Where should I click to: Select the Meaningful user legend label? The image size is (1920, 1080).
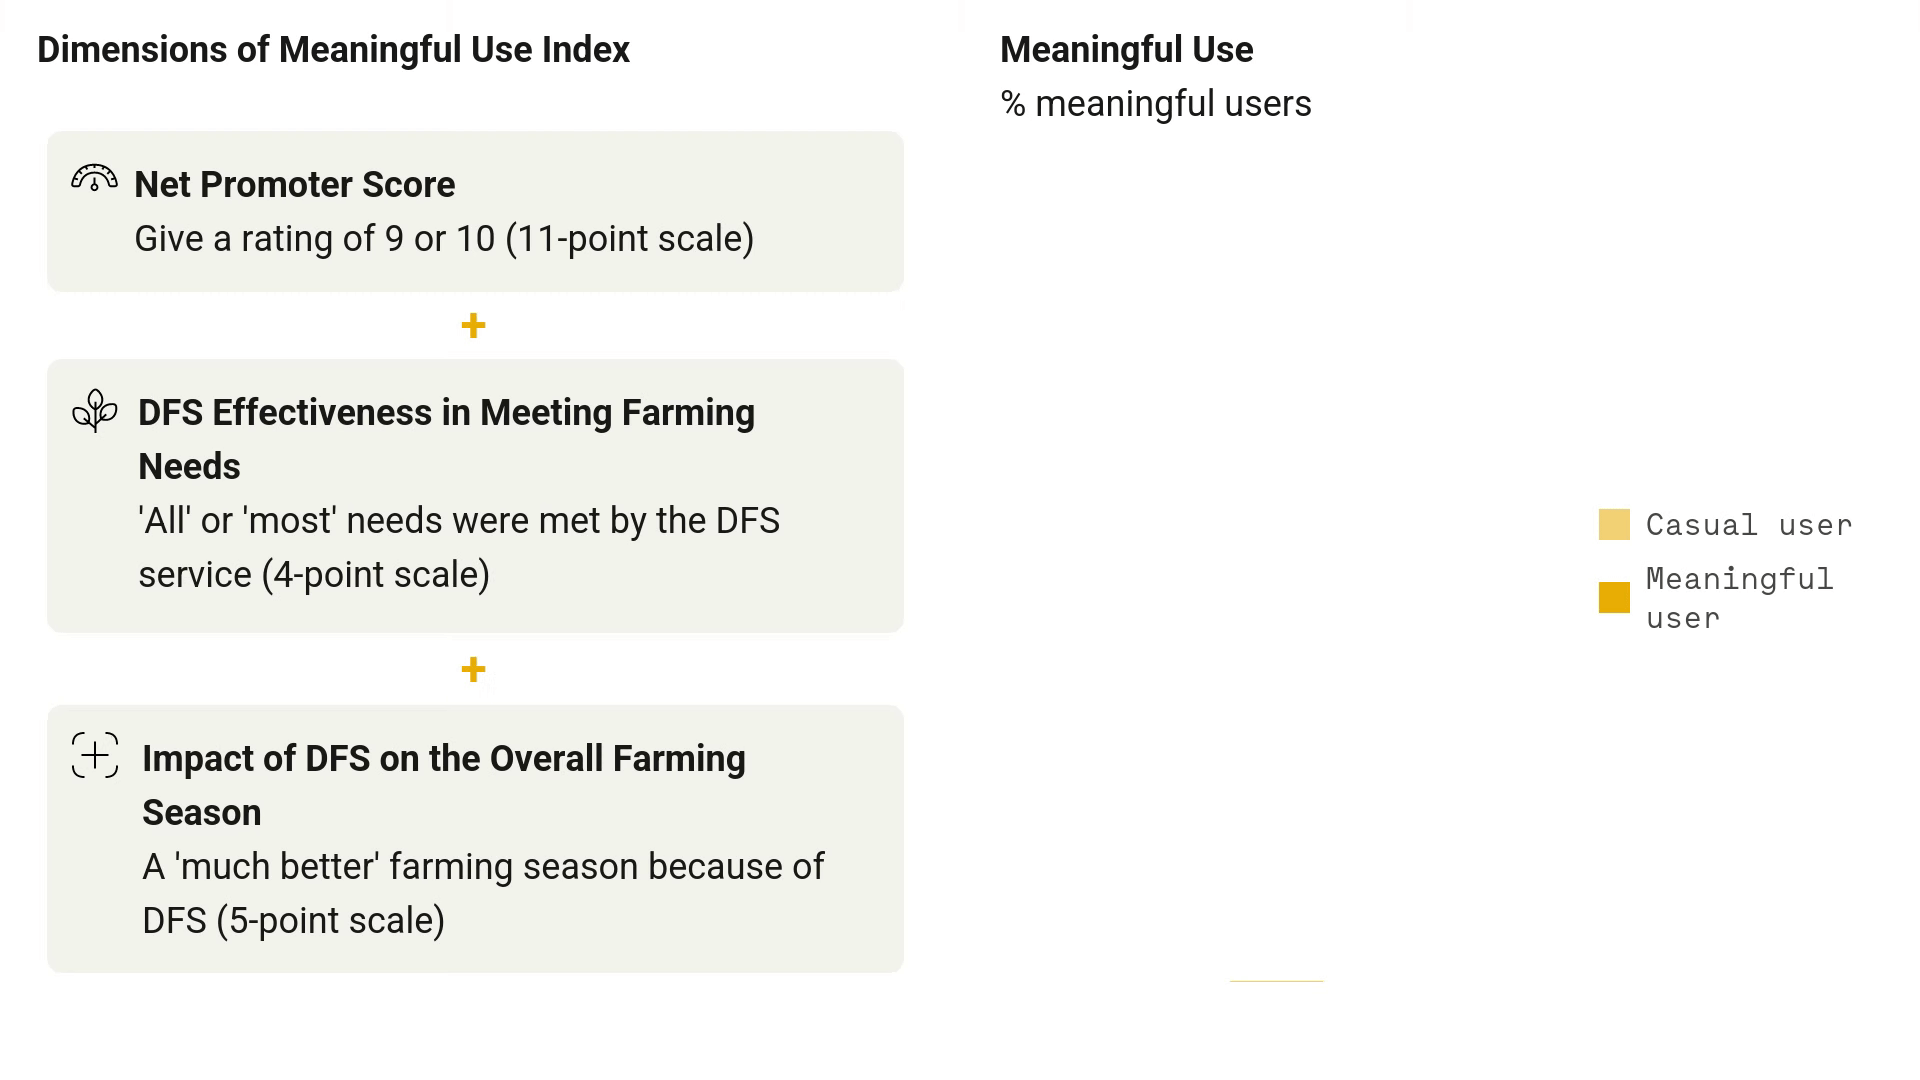pos(1738,597)
